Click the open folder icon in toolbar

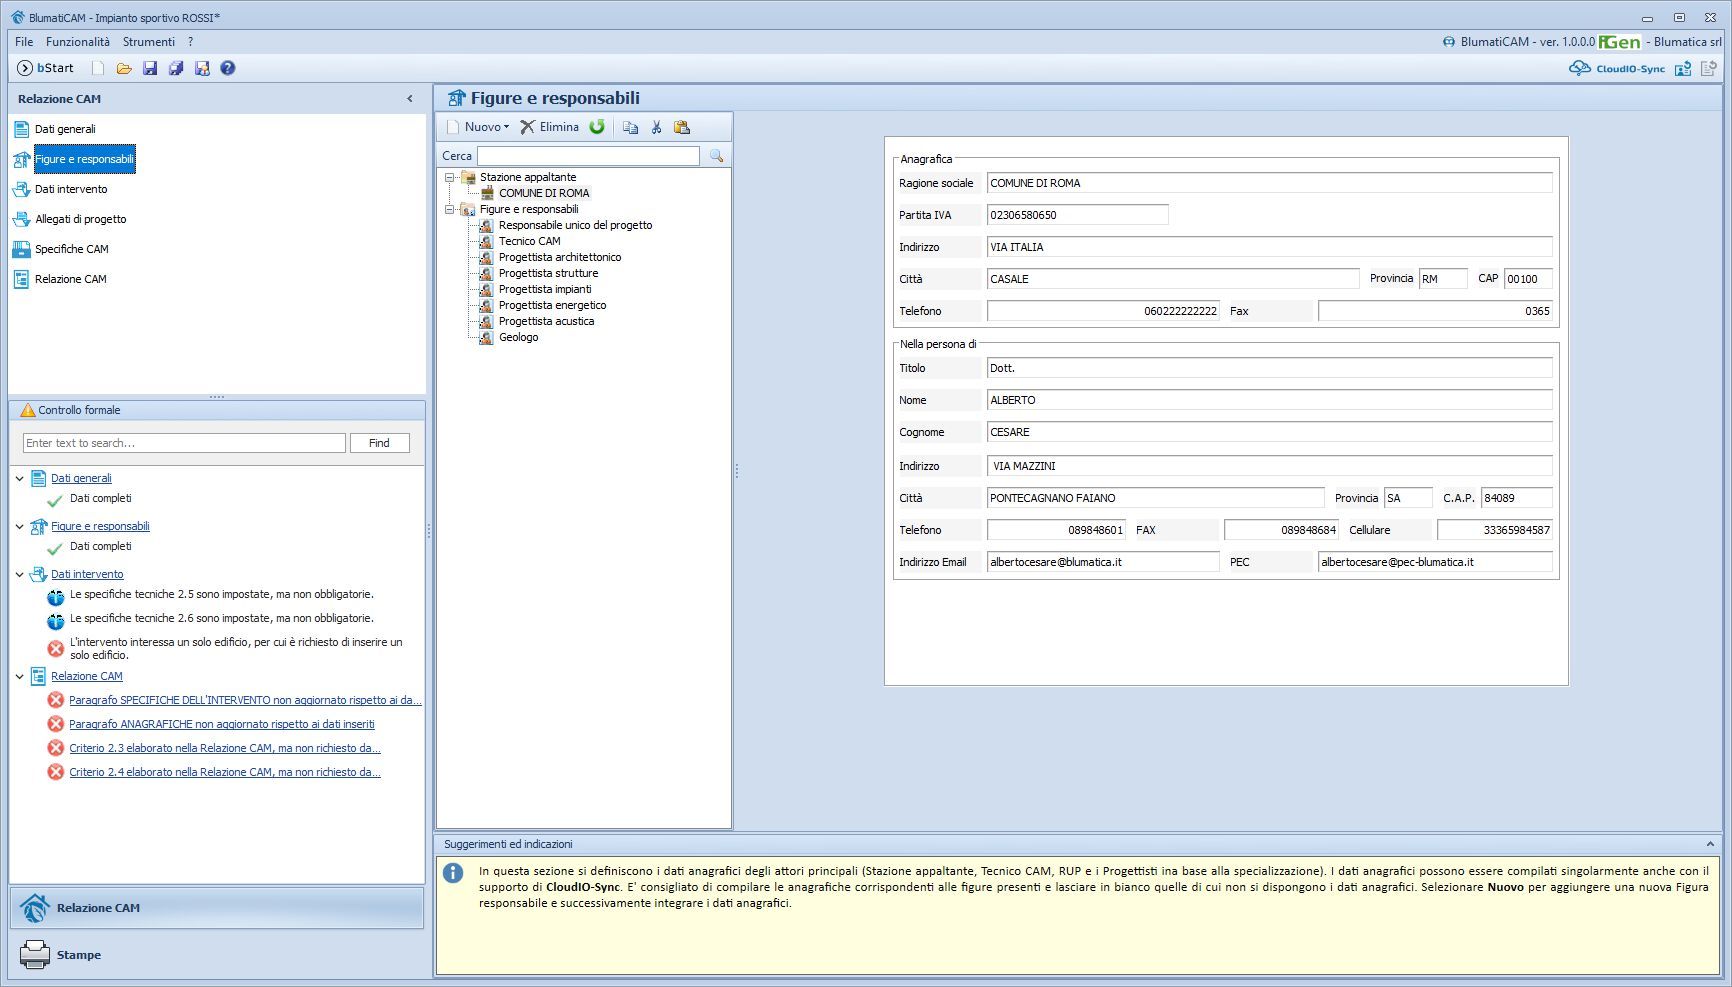pos(124,68)
